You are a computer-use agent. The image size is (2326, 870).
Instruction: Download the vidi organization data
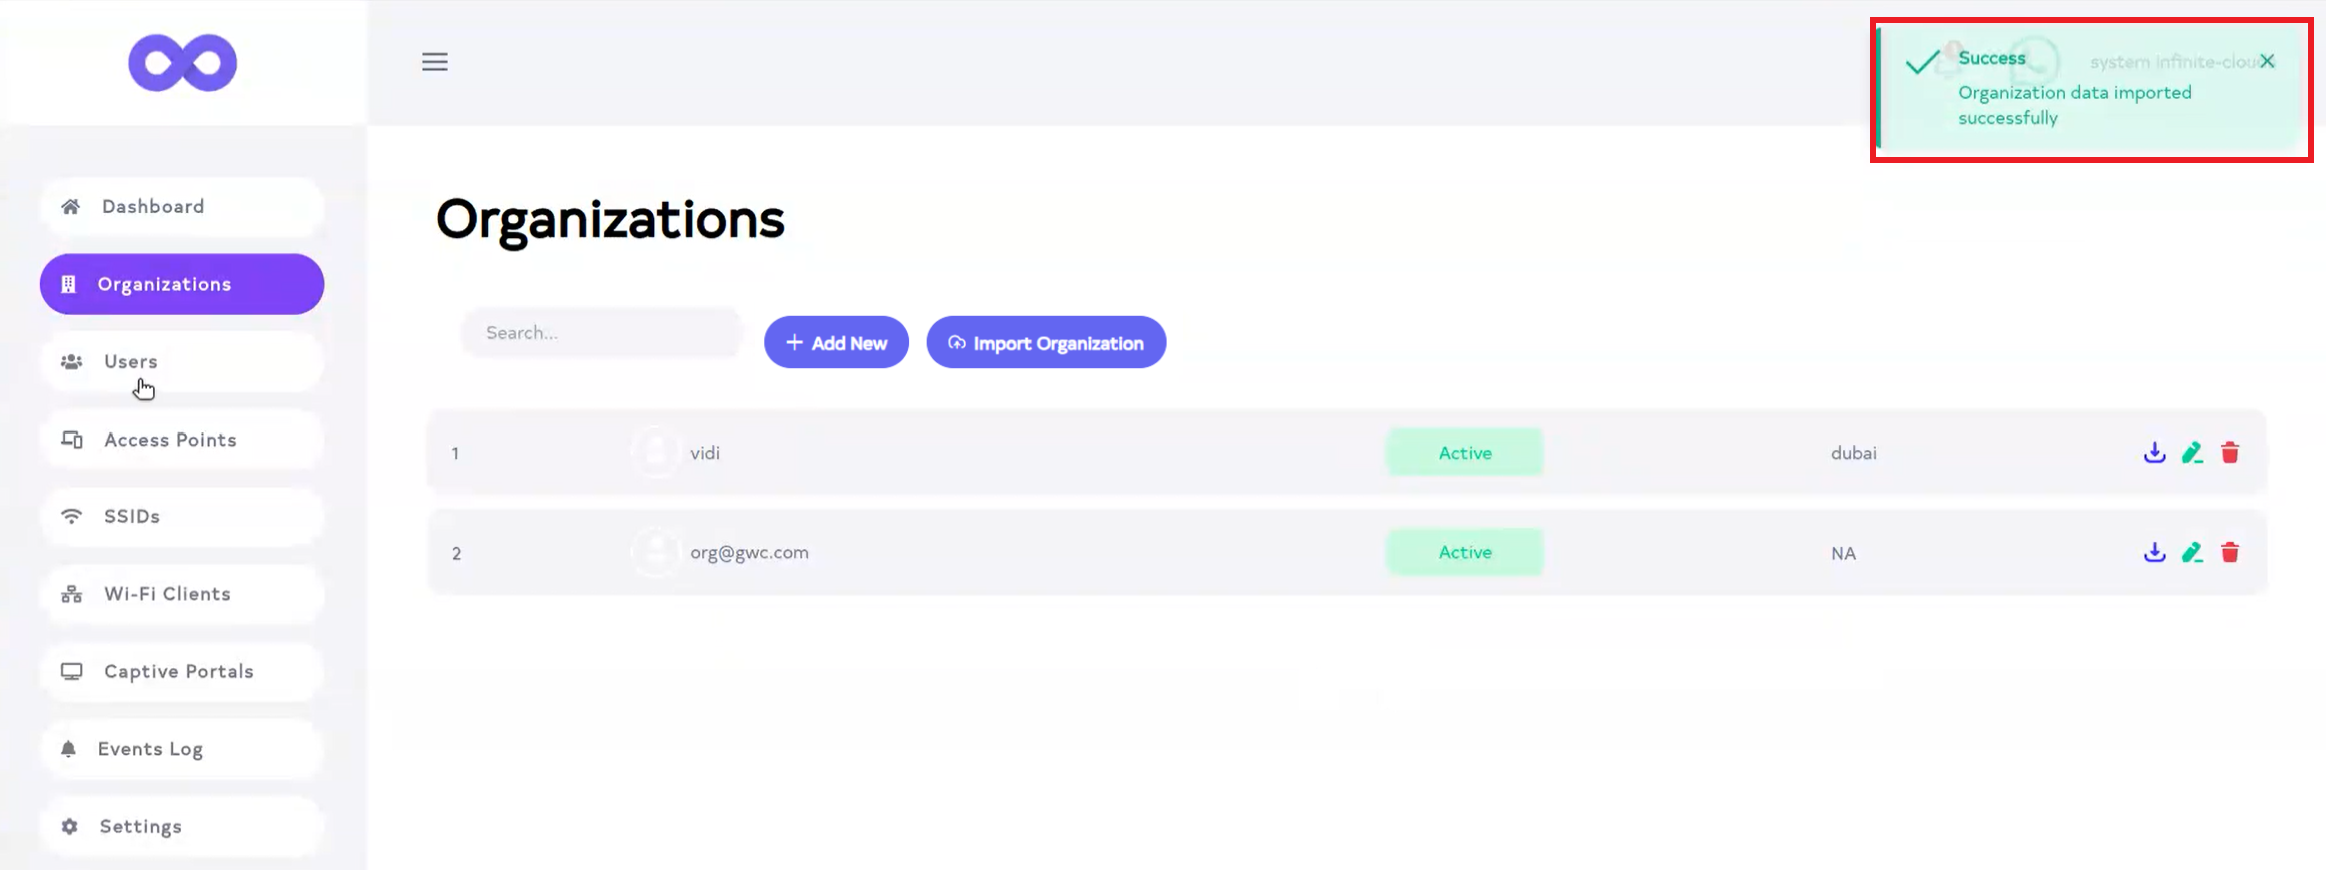2154,453
